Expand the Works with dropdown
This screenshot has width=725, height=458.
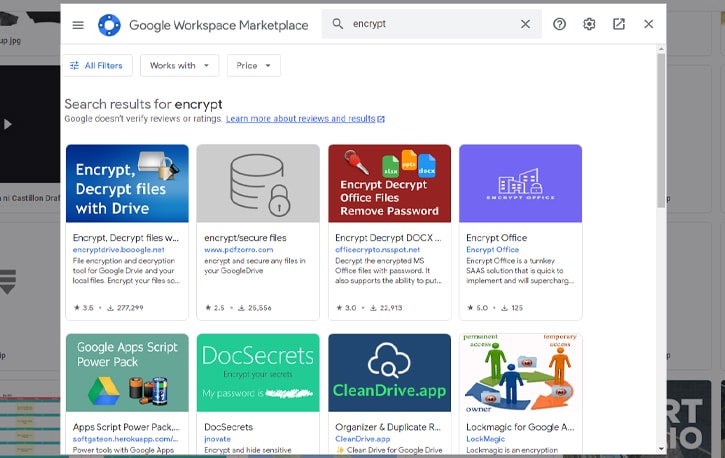click(179, 66)
